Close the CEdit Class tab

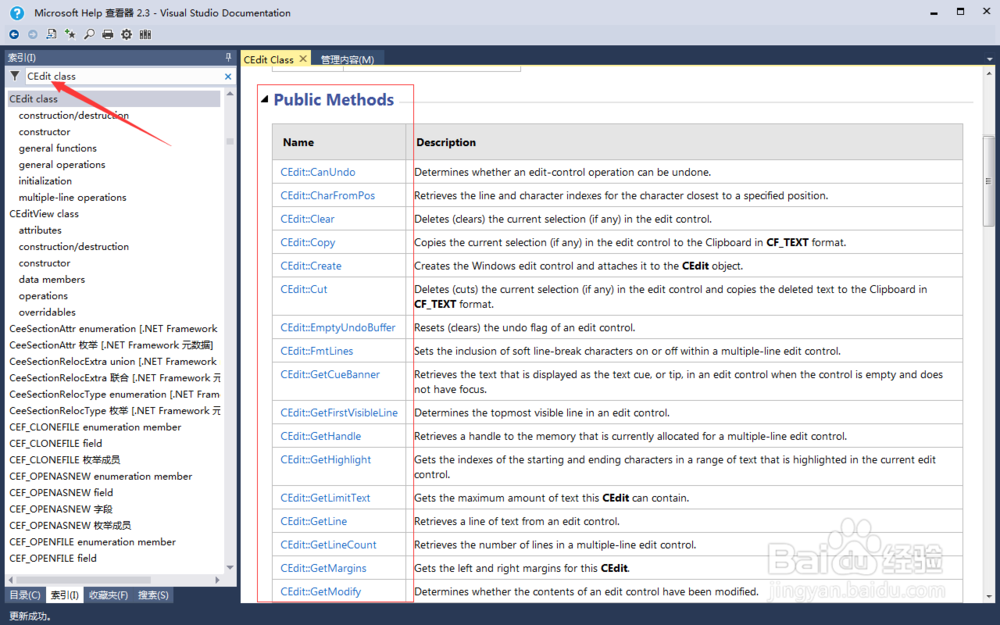[303, 59]
